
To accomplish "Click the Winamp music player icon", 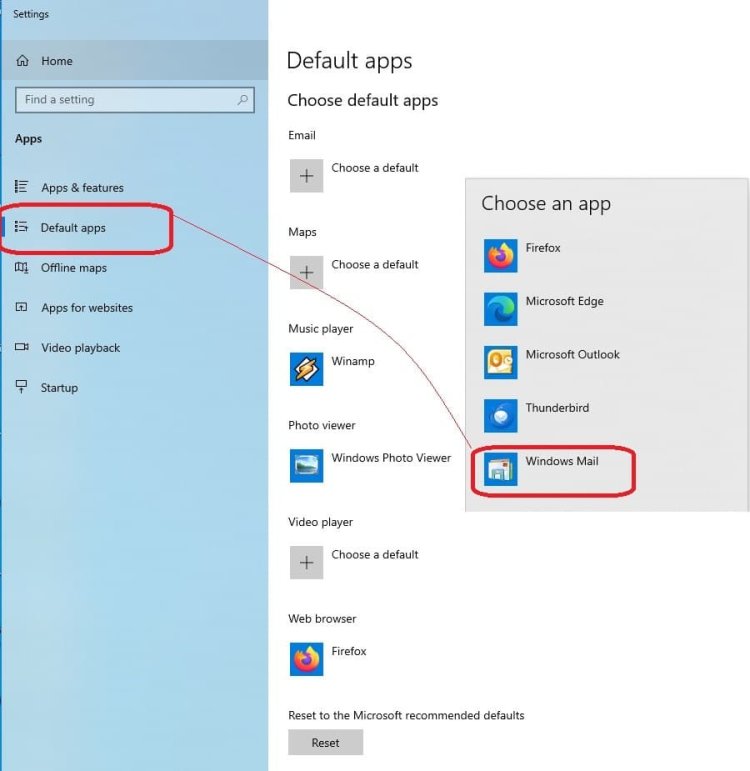I will [x=306, y=369].
